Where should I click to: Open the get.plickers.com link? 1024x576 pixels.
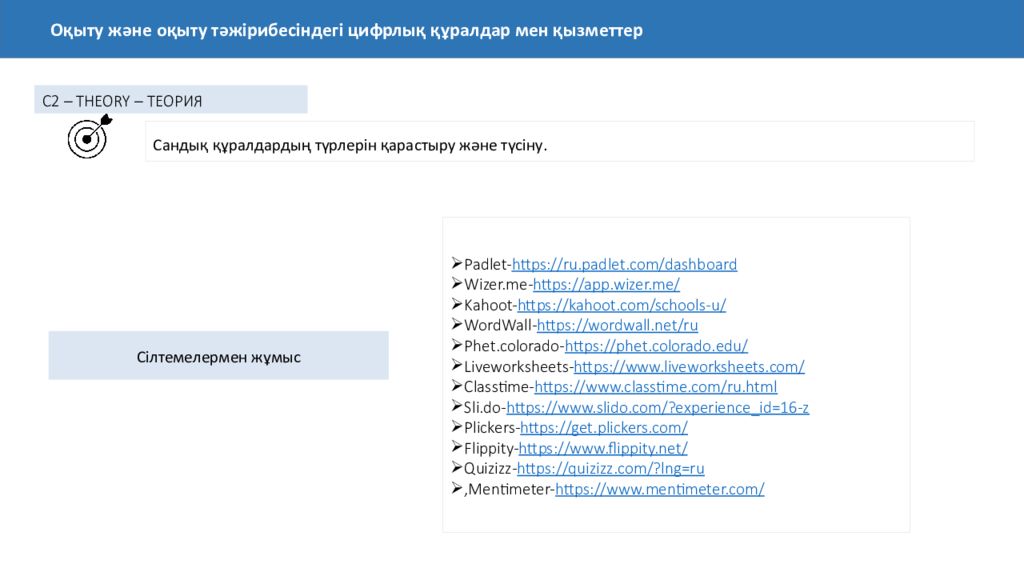click(604, 428)
